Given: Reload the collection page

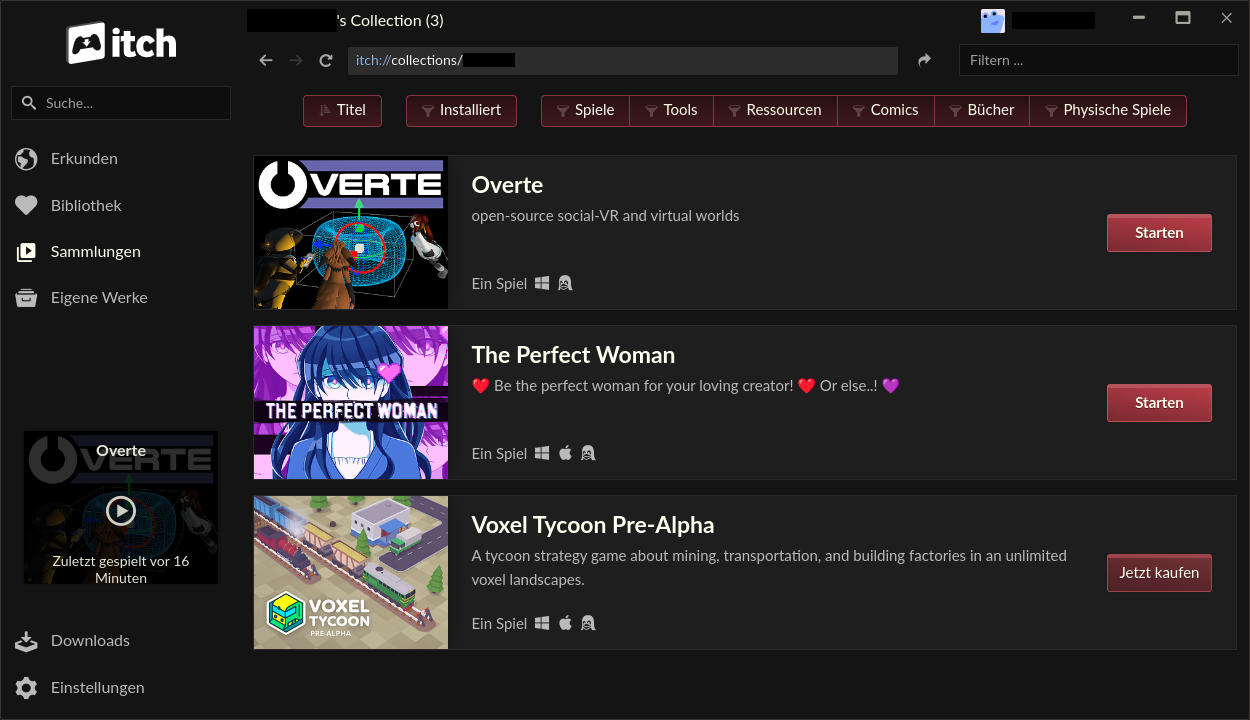Looking at the screenshot, I should [326, 60].
